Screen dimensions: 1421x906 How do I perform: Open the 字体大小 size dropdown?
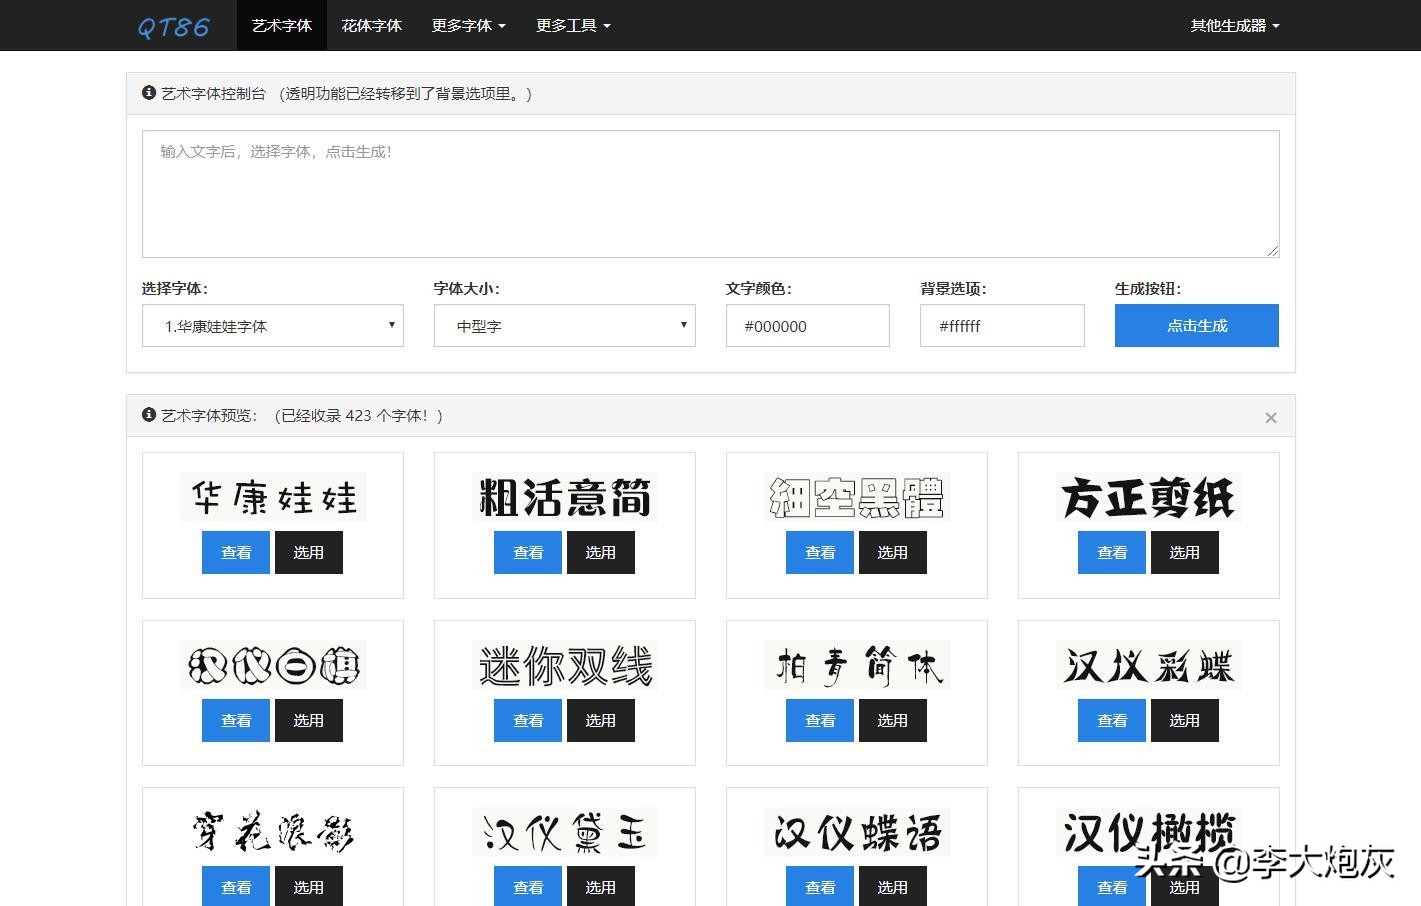(x=564, y=325)
